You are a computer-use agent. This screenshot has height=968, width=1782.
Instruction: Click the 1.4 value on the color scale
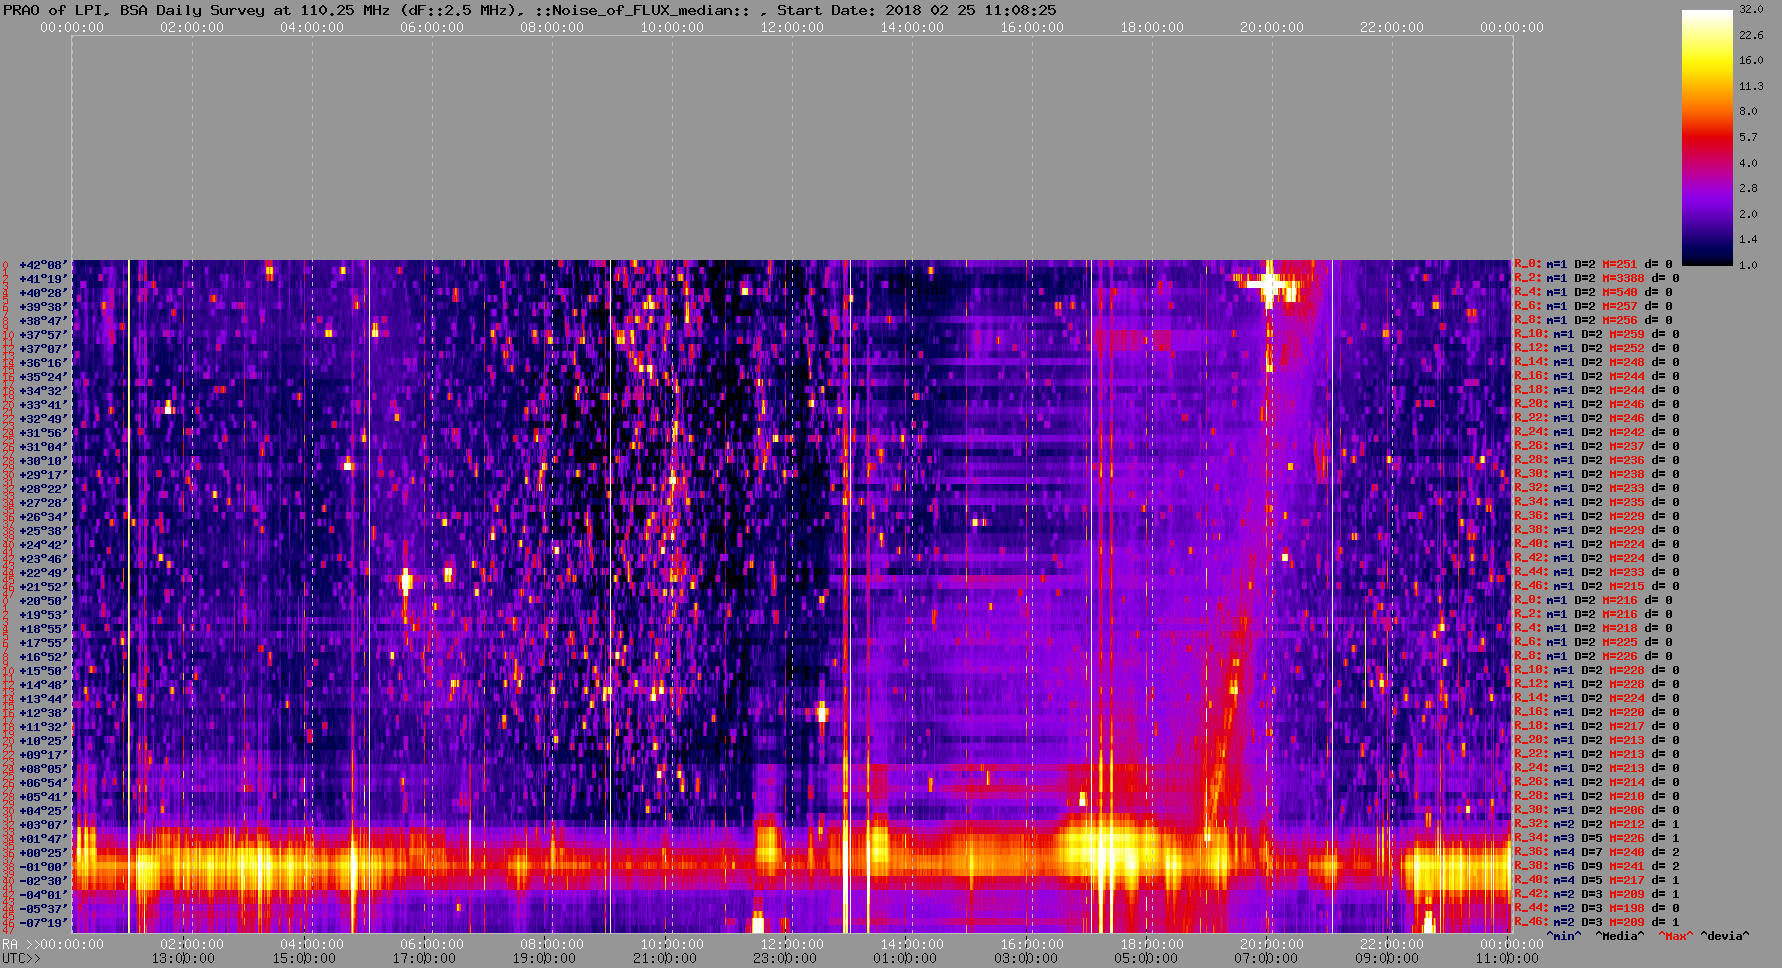point(1748,240)
